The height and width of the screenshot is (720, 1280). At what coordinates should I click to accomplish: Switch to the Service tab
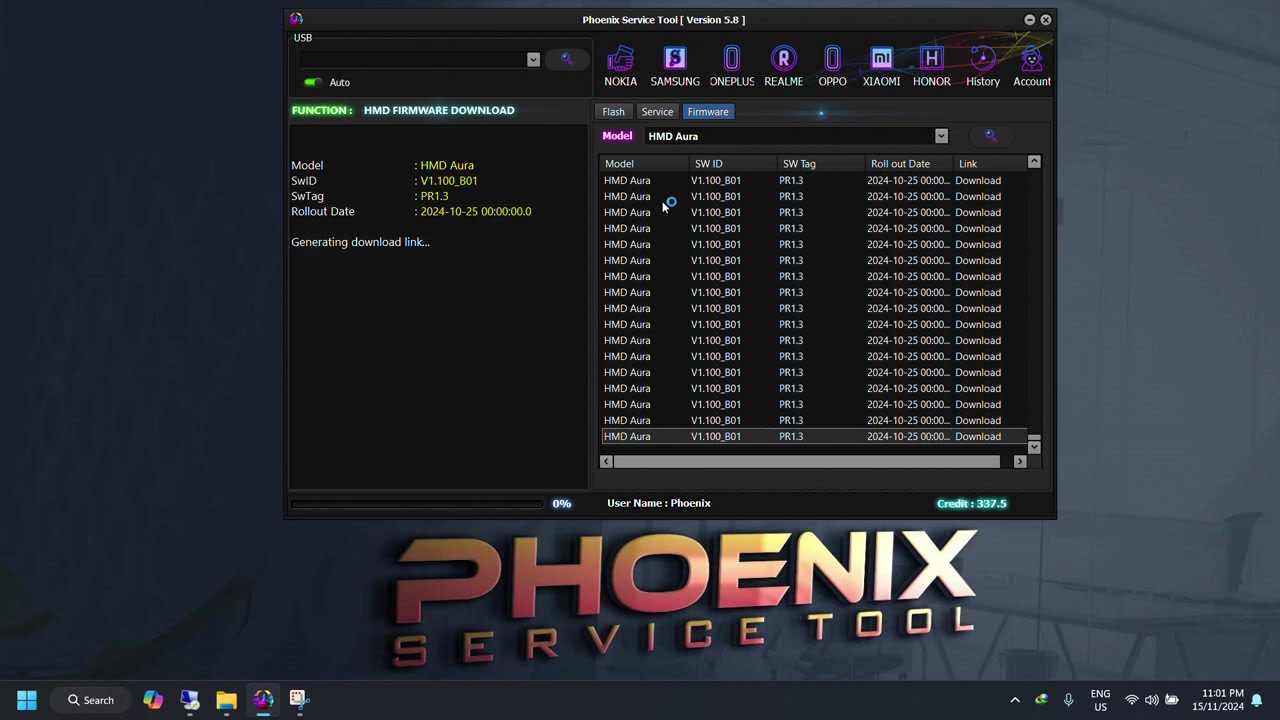pyautogui.click(x=657, y=112)
